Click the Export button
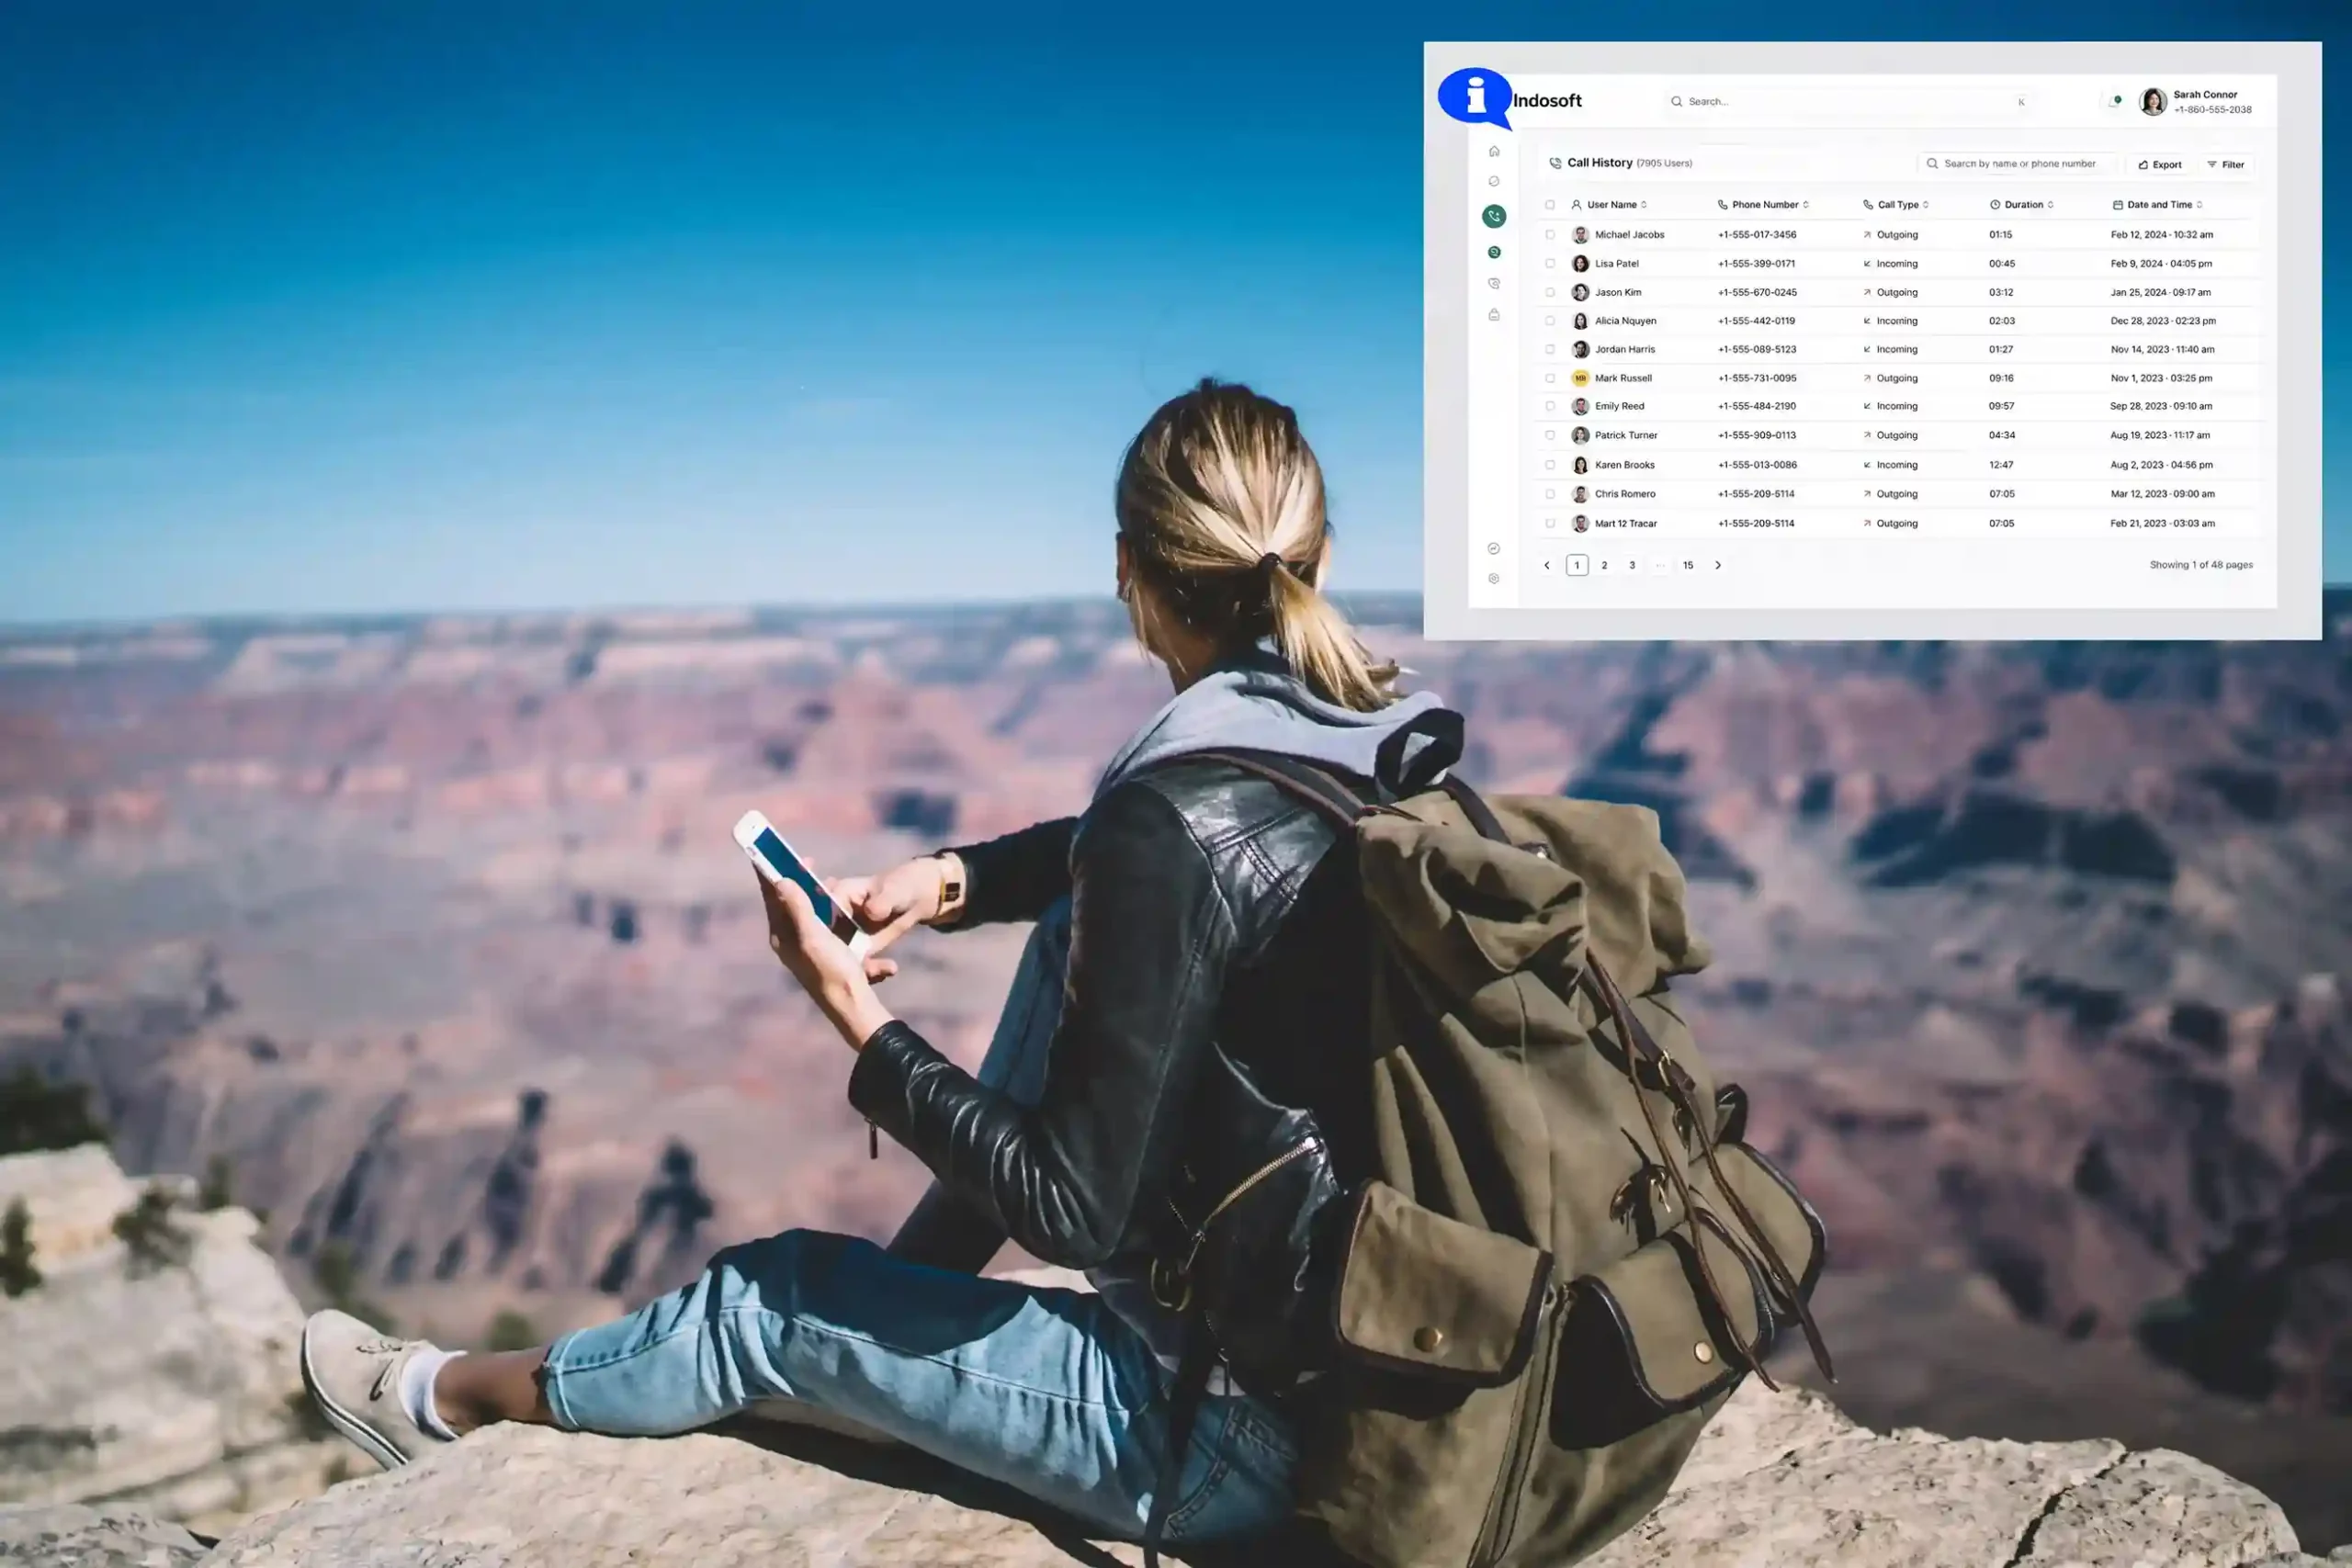 point(2160,164)
